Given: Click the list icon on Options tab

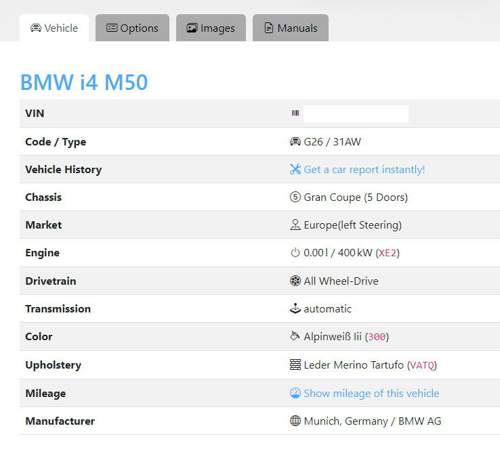Looking at the screenshot, I should click(112, 28).
